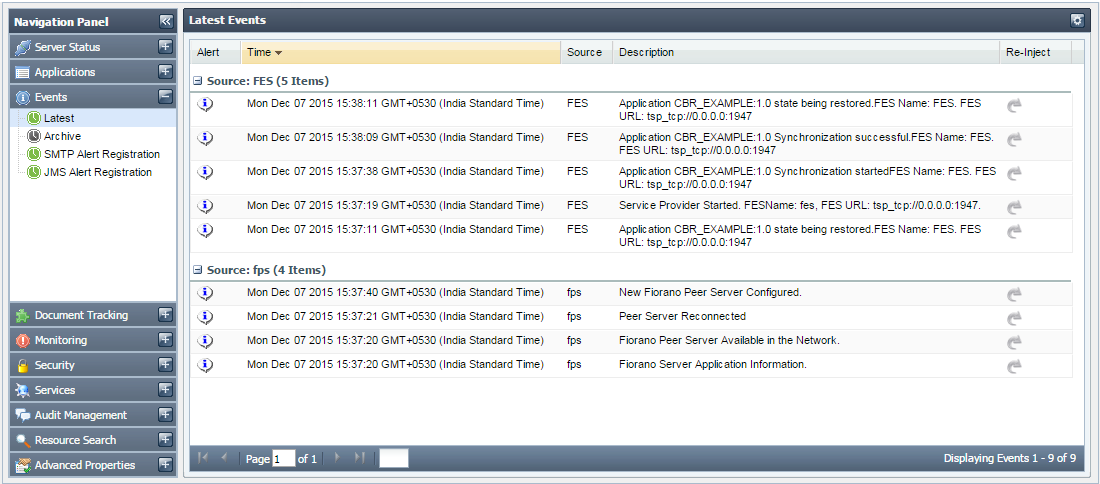Click the page number input field
Screen dimensions: 1100x484
[283, 458]
